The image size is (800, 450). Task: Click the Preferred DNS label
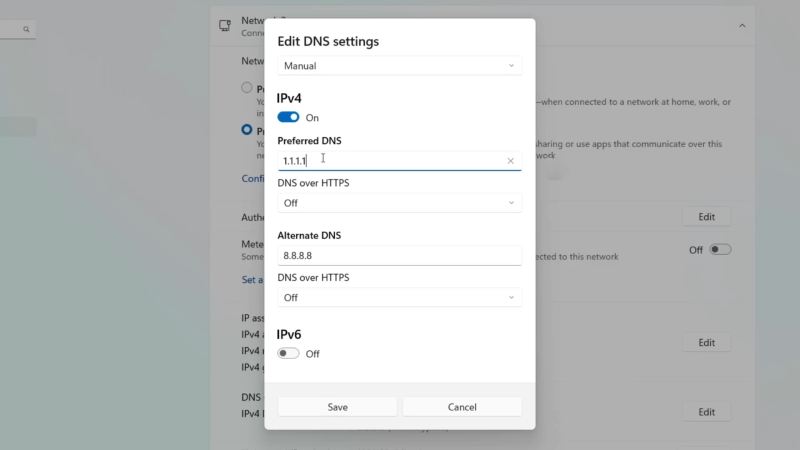(x=310, y=141)
